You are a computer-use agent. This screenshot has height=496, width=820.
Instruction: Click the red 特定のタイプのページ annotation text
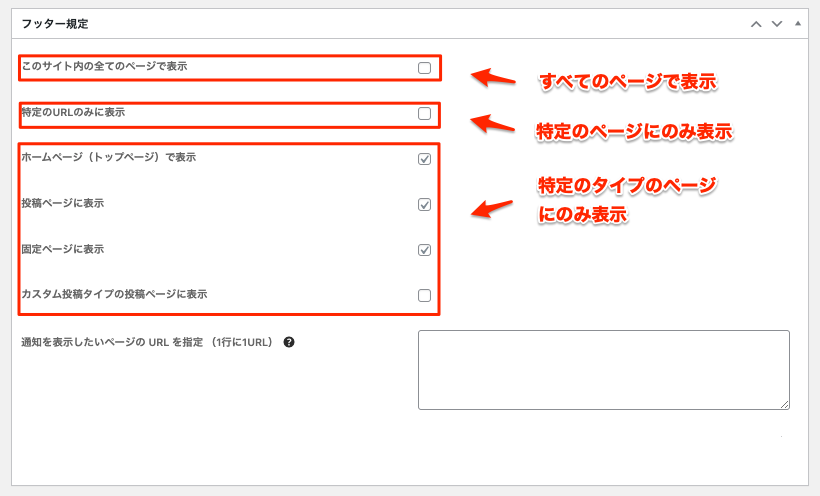628,186
